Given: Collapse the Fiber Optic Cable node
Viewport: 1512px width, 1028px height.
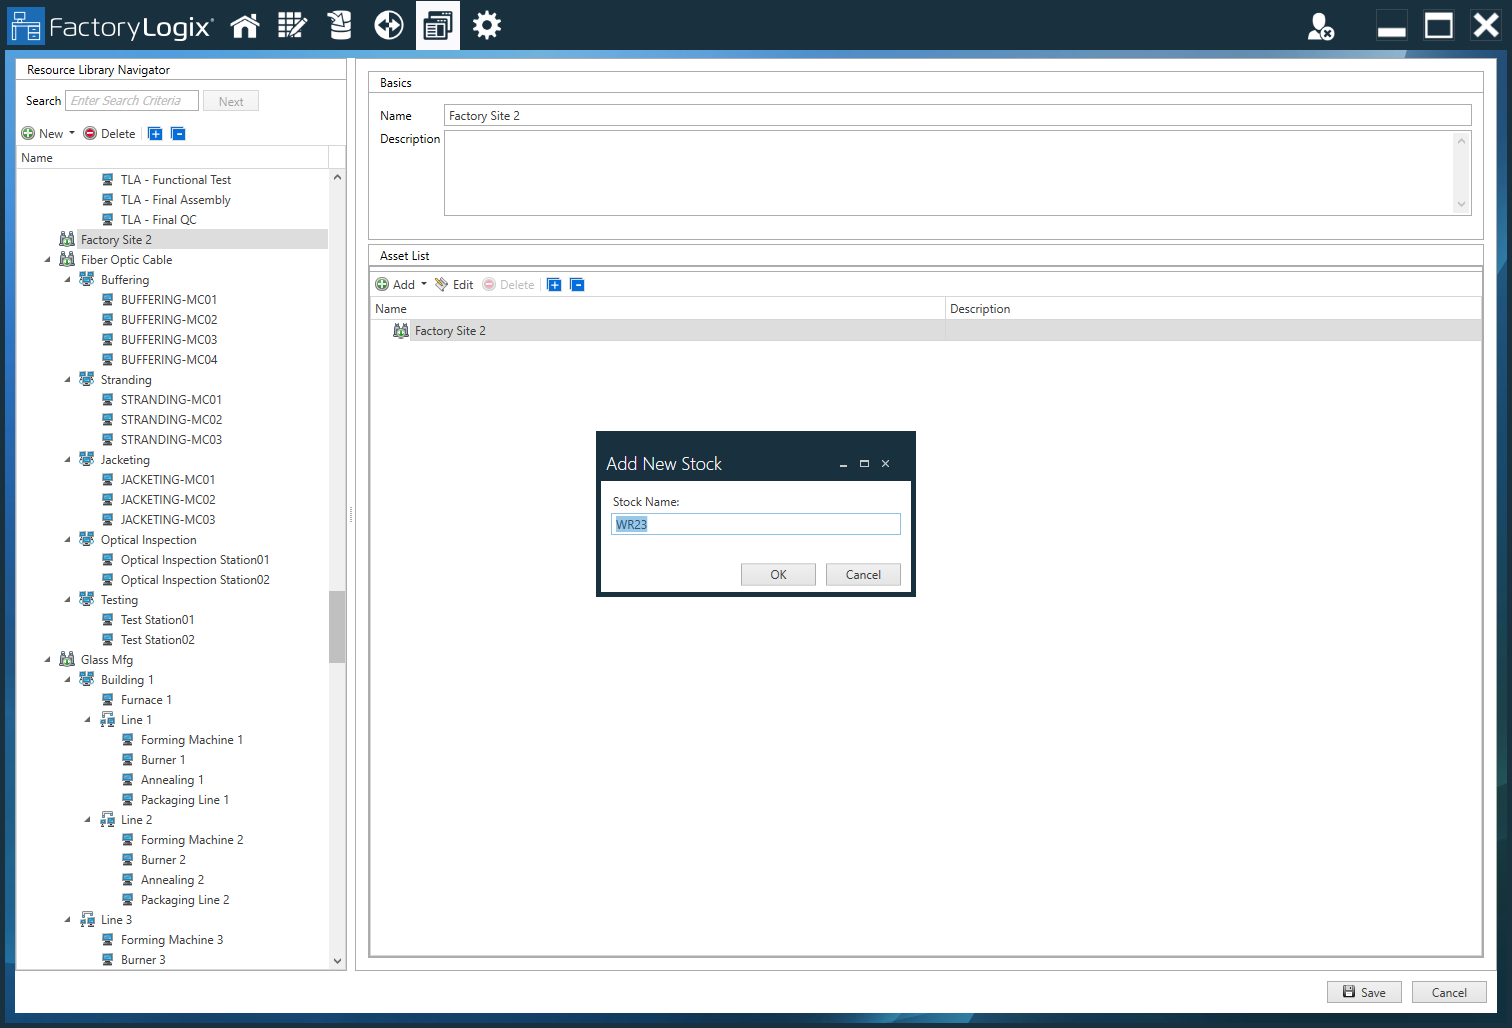Looking at the screenshot, I should tap(47, 259).
